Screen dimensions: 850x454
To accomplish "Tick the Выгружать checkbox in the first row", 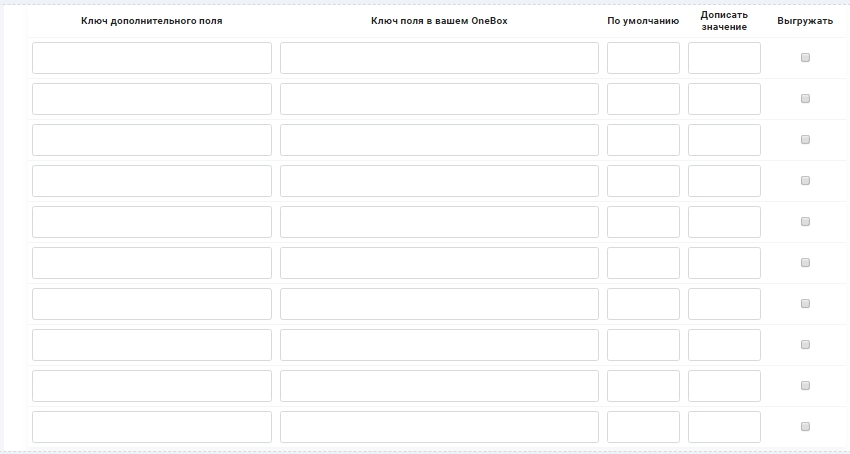I will point(805,57).
